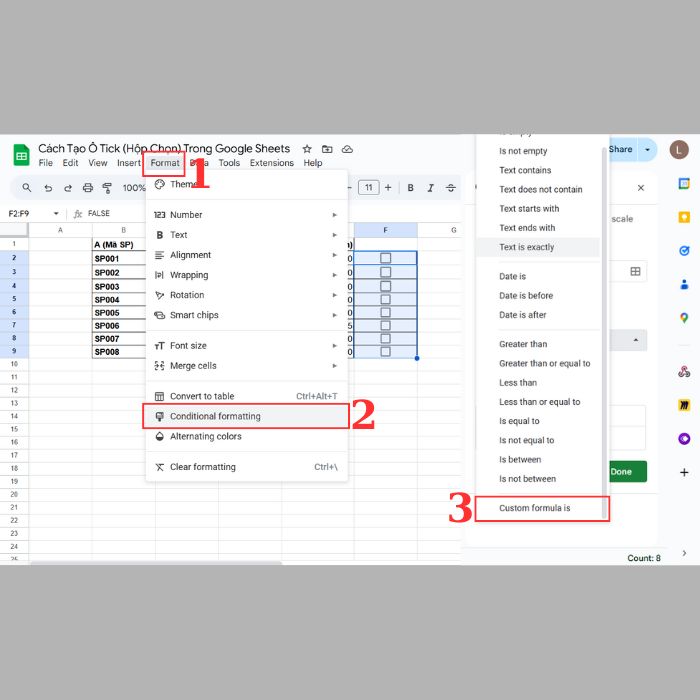Expand the Smart chips submenu
This screenshot has height=700, width=700.
(x=335, y=315)
